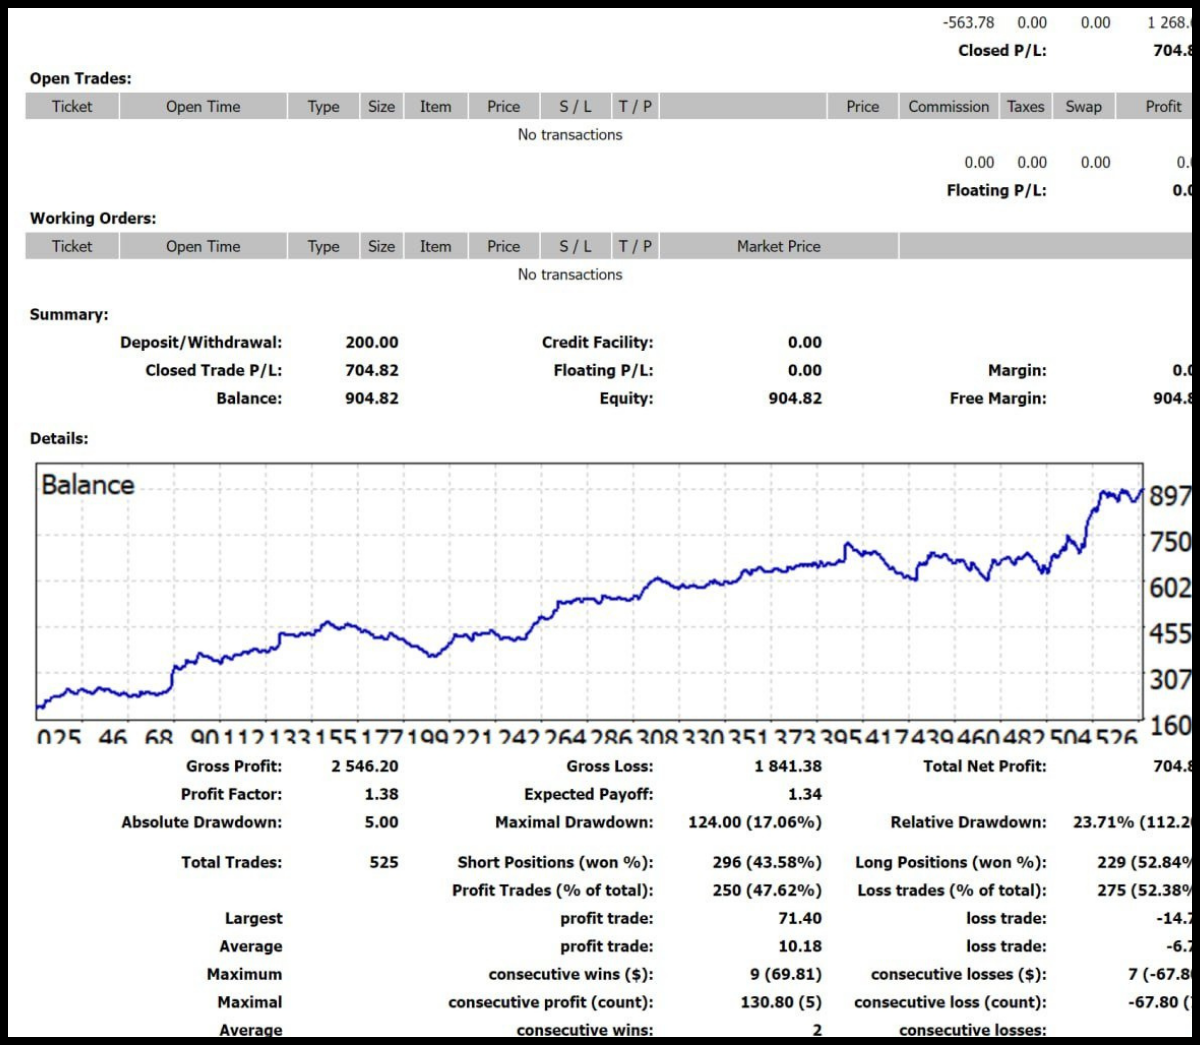Click the "Gross Loss:" label
This screenshot has width=1200, height=1045.
[609, 766]
